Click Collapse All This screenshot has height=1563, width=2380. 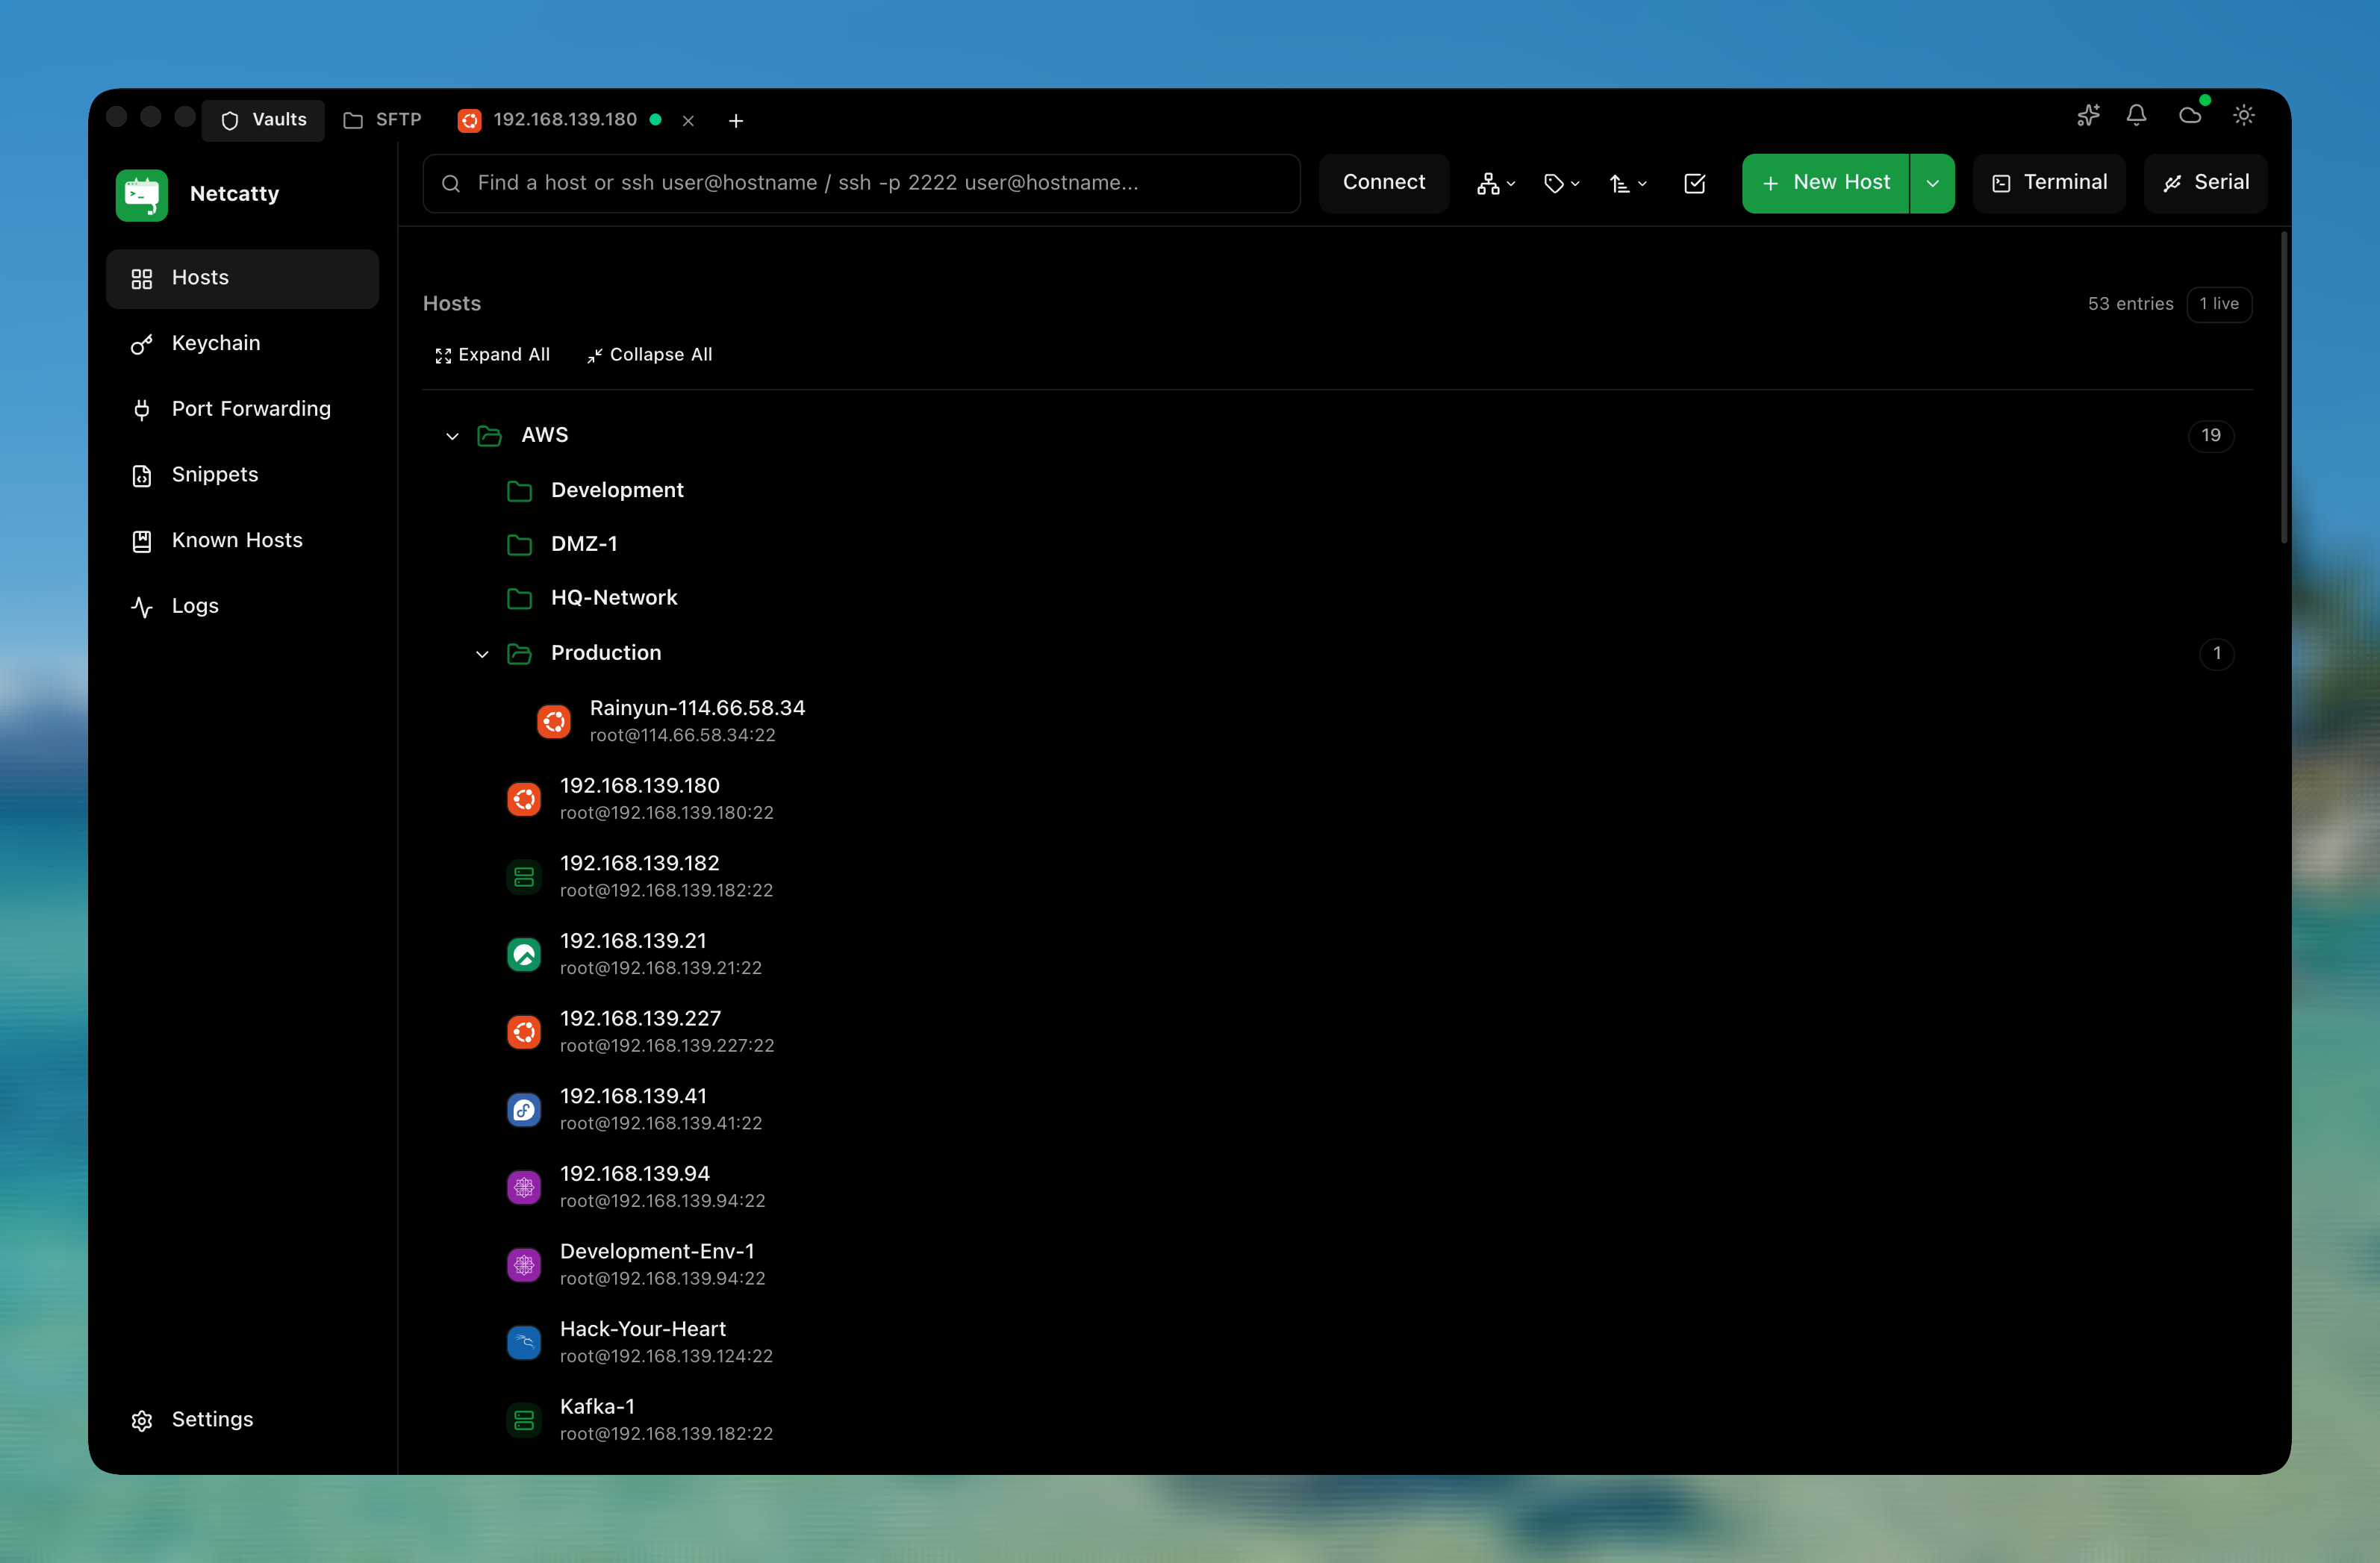click(649, 355)
